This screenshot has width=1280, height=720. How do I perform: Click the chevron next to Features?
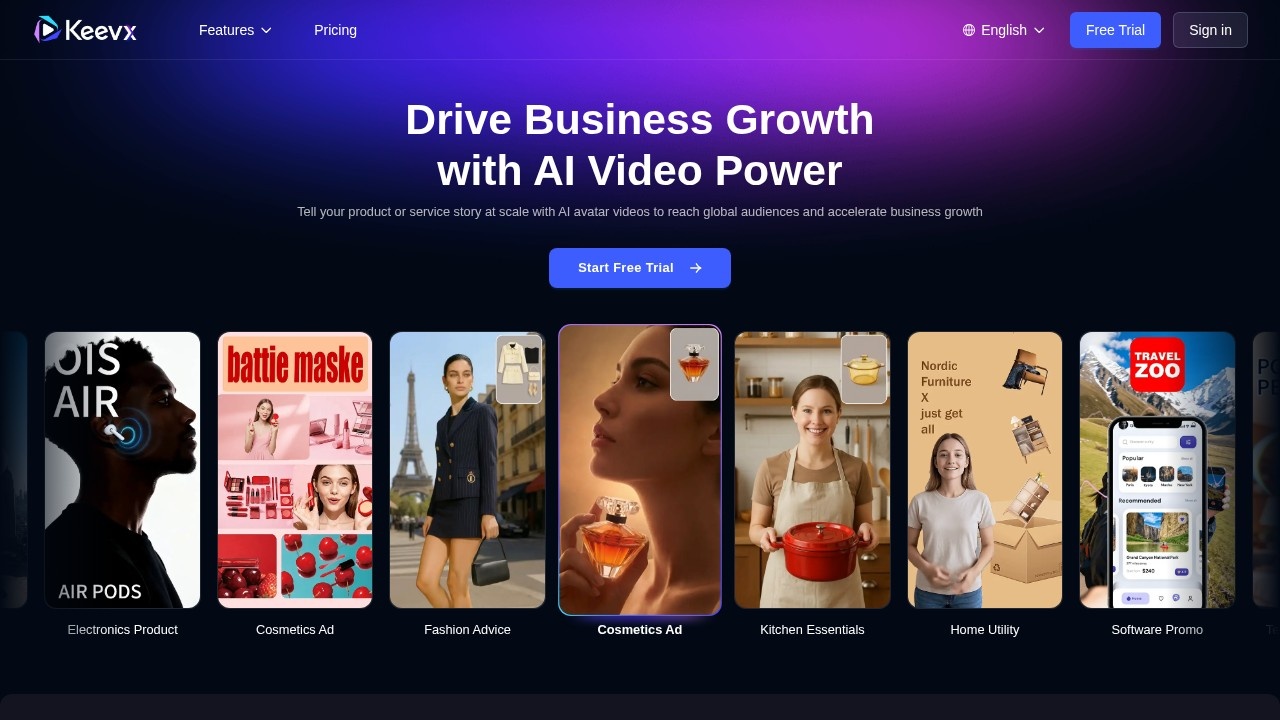[266, 30]
